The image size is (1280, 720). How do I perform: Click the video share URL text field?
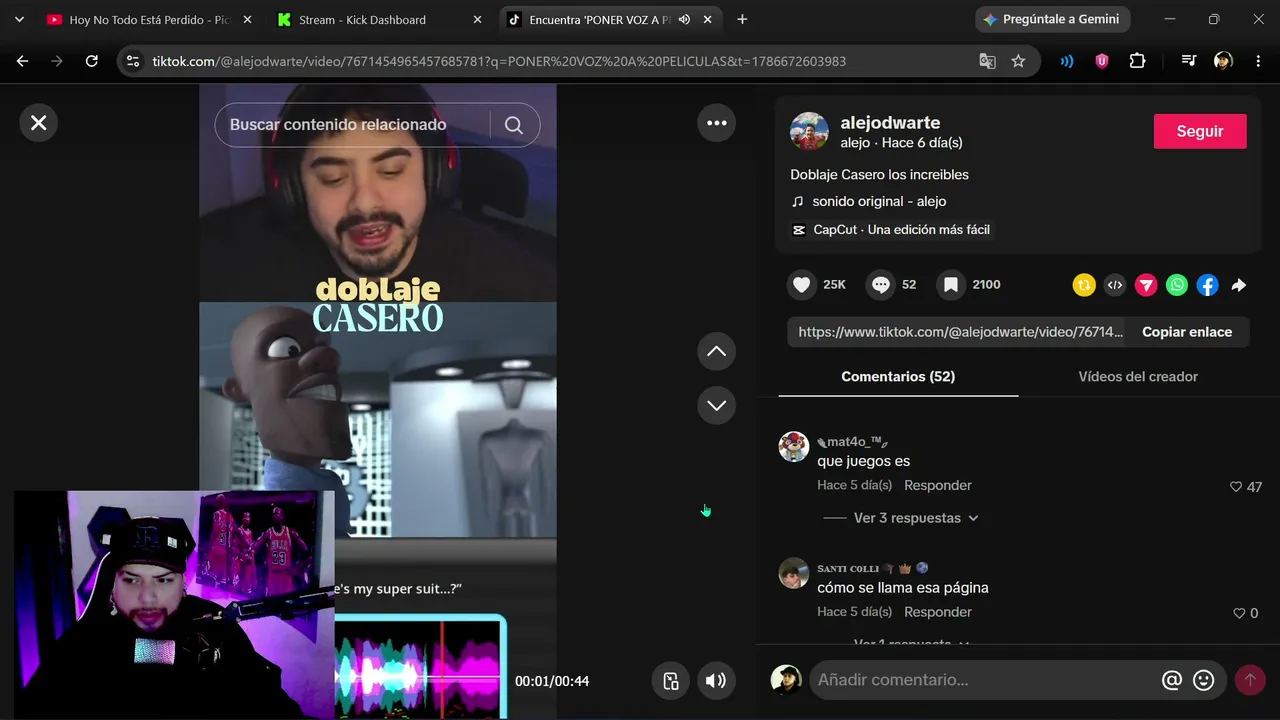coord(956,332)
